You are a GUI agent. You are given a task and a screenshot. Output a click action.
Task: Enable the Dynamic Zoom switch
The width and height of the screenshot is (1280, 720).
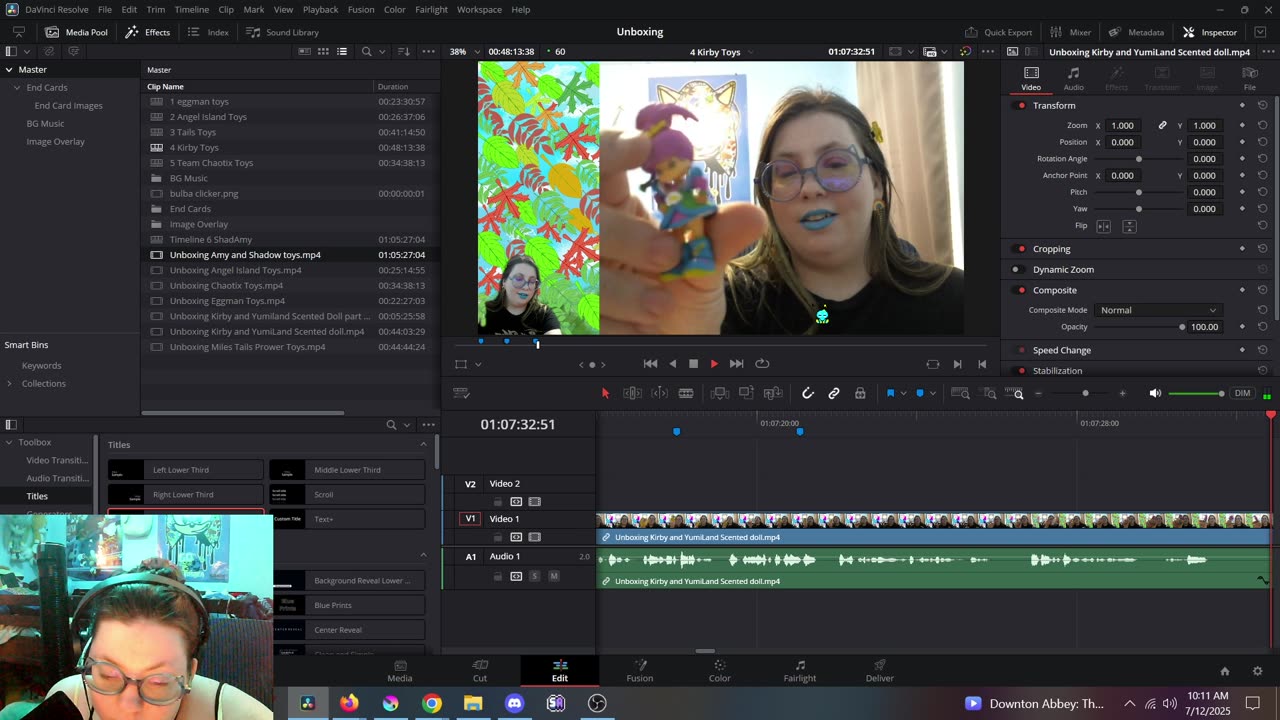[1016, 270]
